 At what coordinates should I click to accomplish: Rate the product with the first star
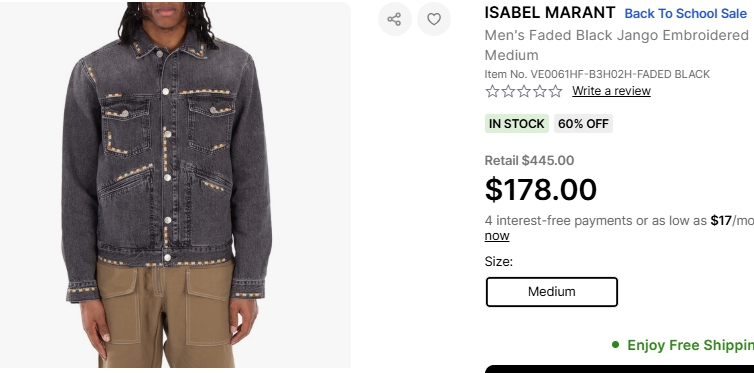click(x=492, y=91)
